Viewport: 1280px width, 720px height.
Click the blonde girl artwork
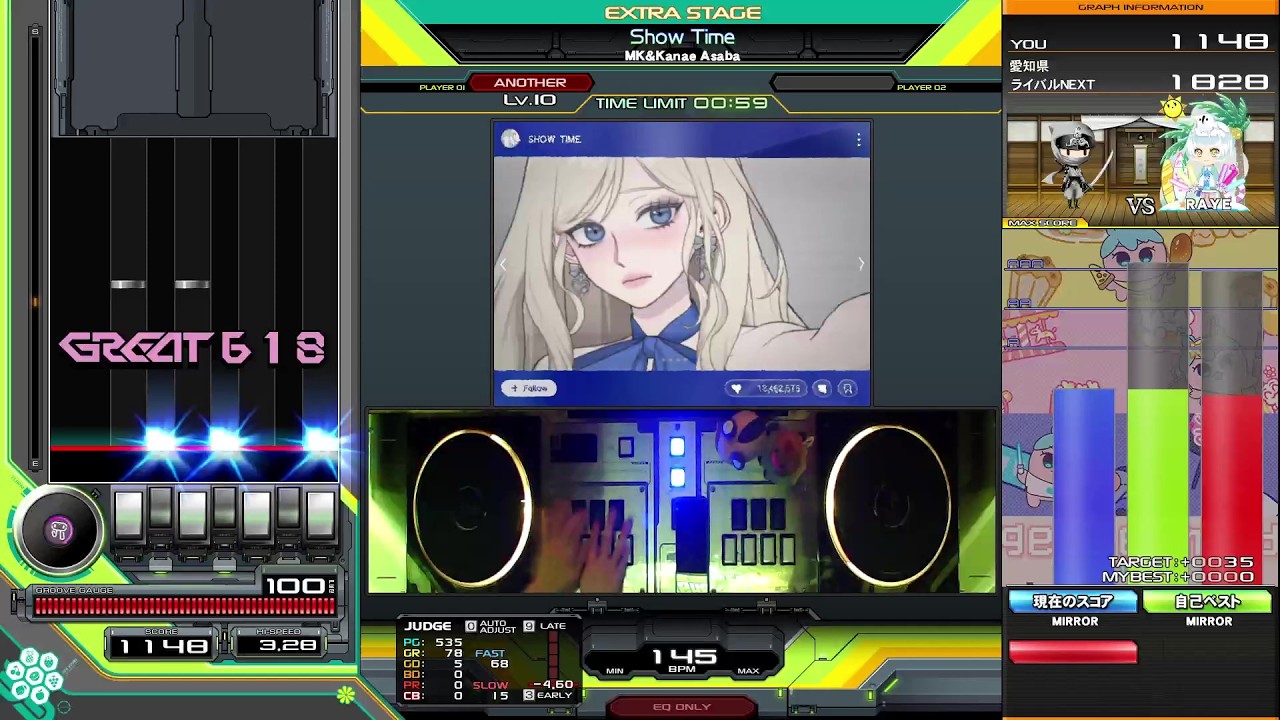tap(682, 264)
